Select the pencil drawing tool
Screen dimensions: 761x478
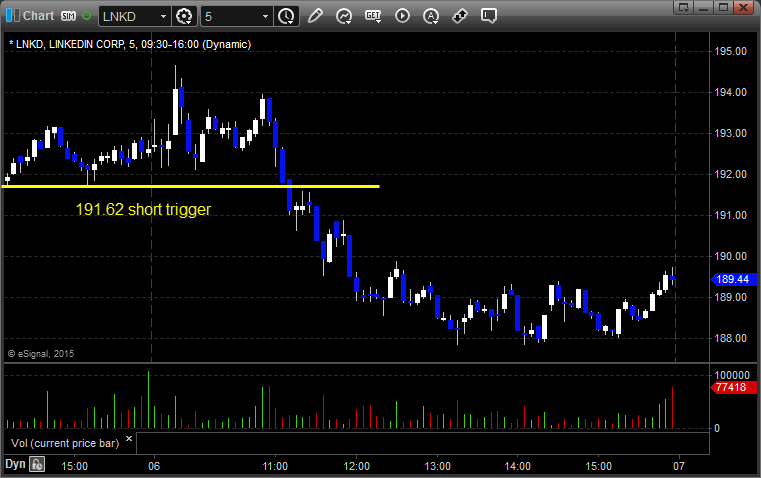coord(315,16)
